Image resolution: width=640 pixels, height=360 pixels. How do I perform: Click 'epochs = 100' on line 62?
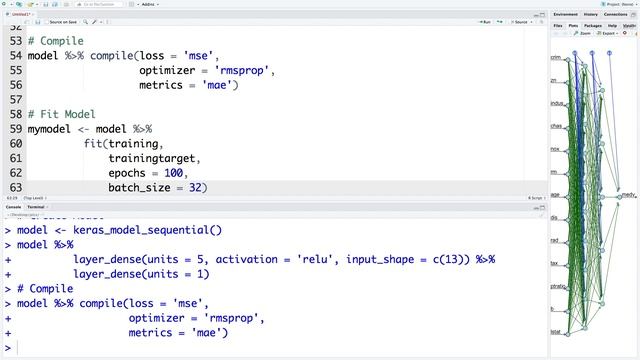(146, 173)
